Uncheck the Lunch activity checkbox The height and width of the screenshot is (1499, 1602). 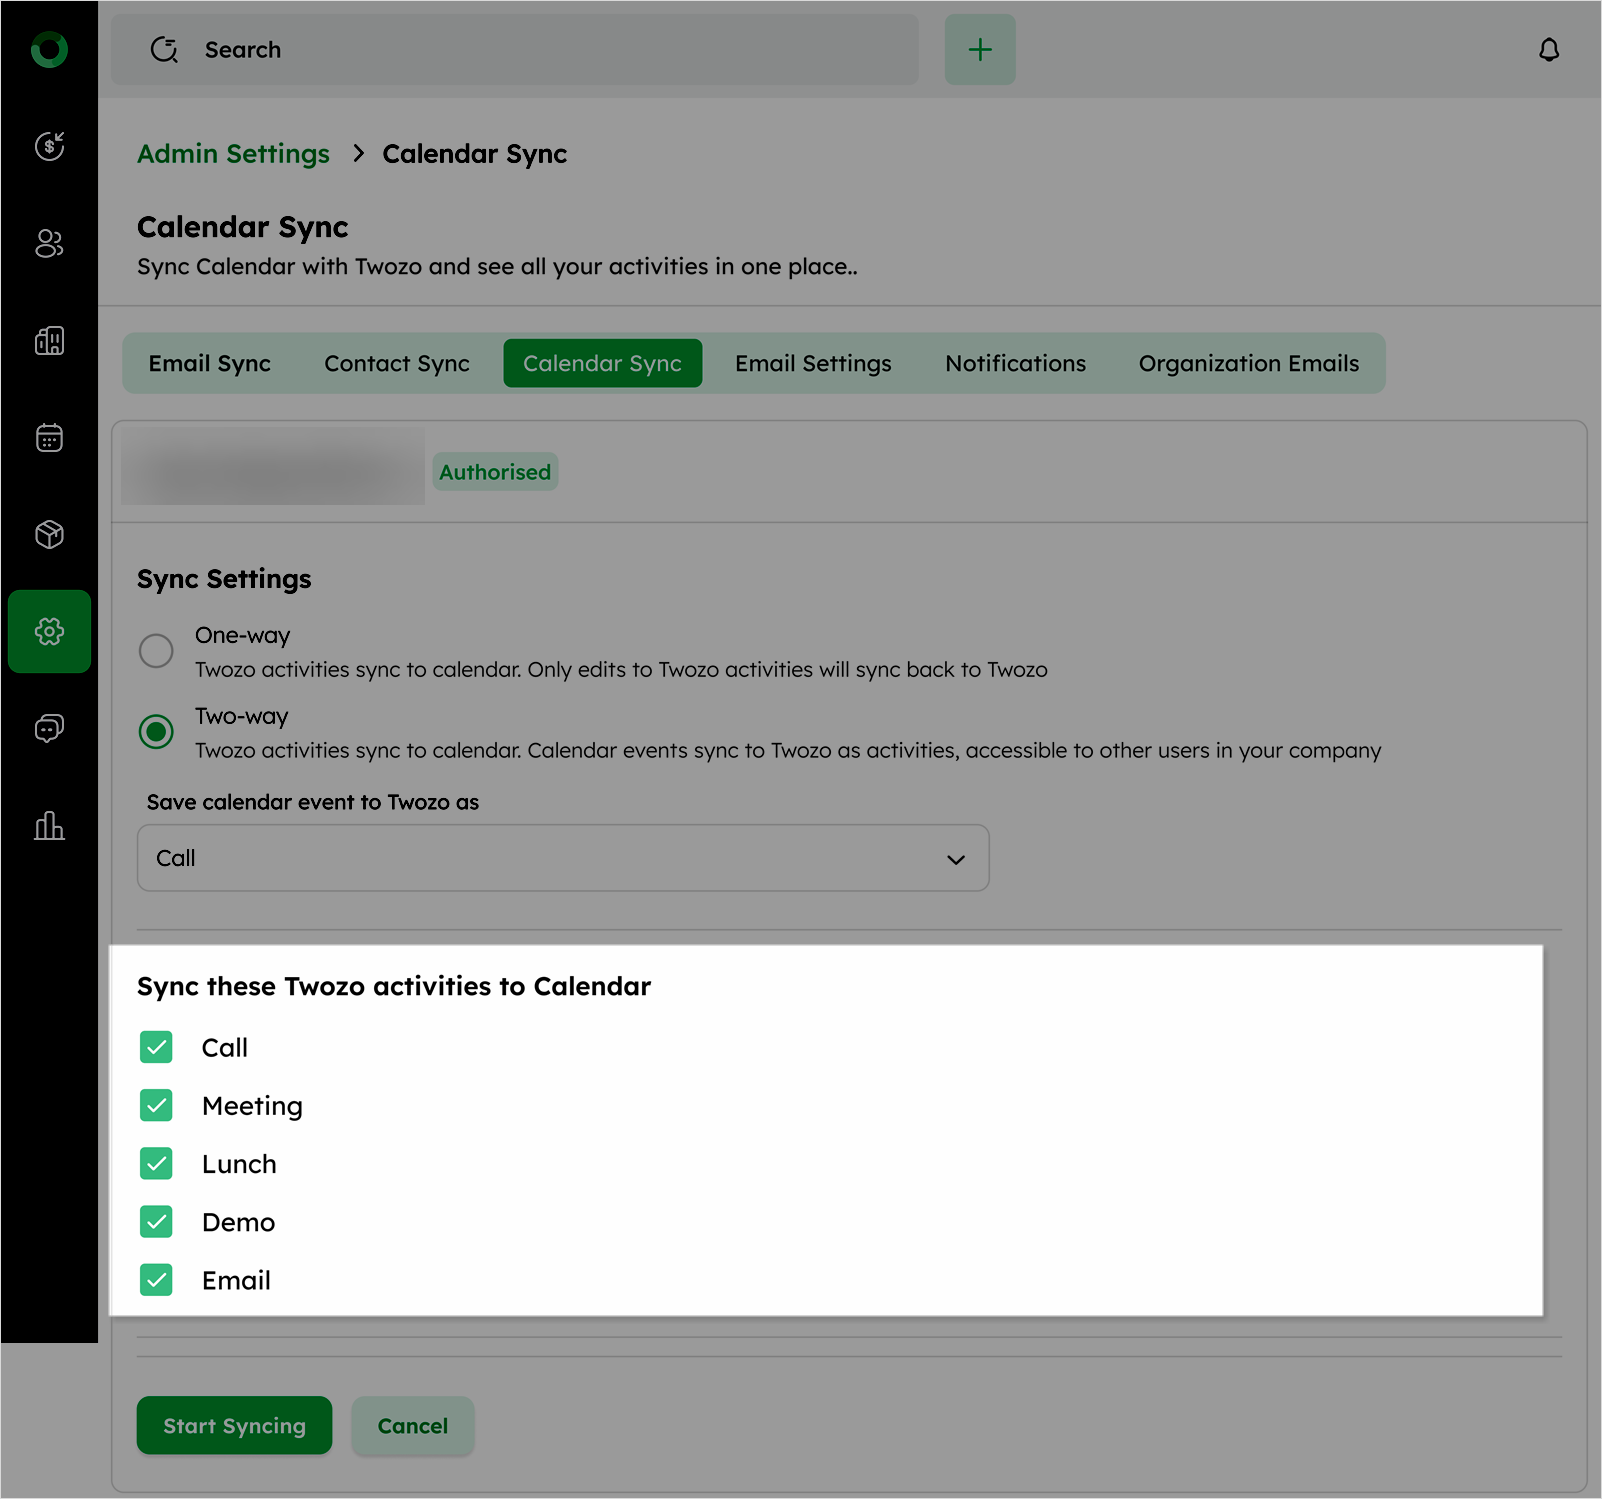pyautogui.click(x=156, y=1163)
